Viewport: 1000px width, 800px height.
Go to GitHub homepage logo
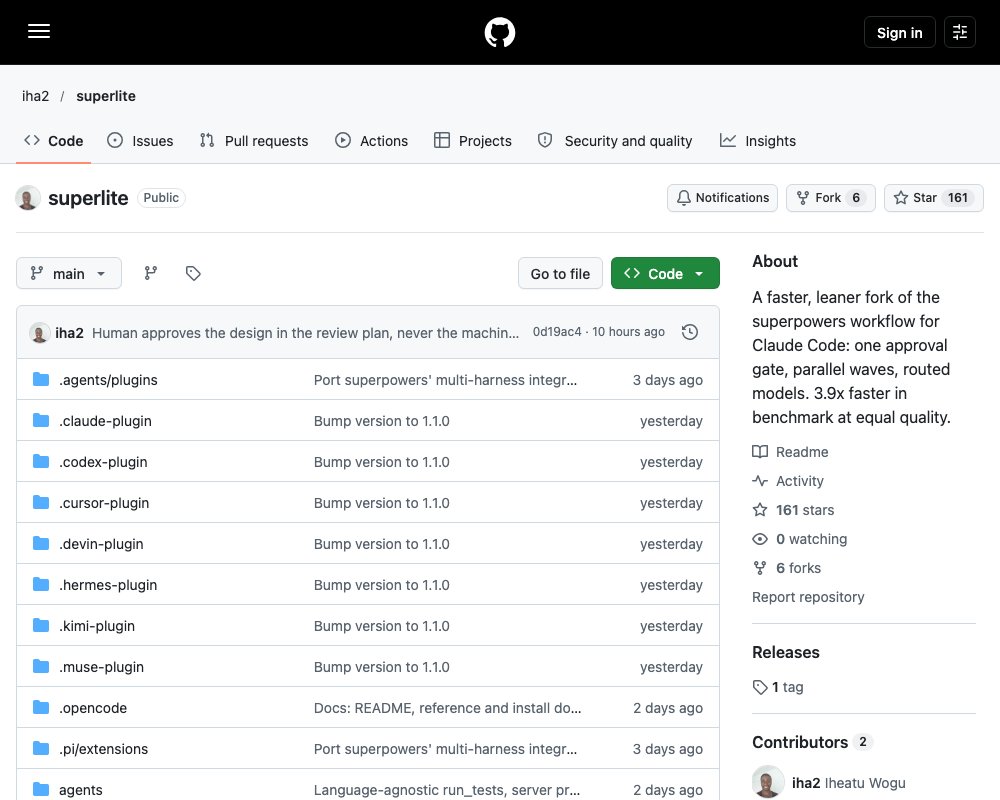[x=500, y=32]
